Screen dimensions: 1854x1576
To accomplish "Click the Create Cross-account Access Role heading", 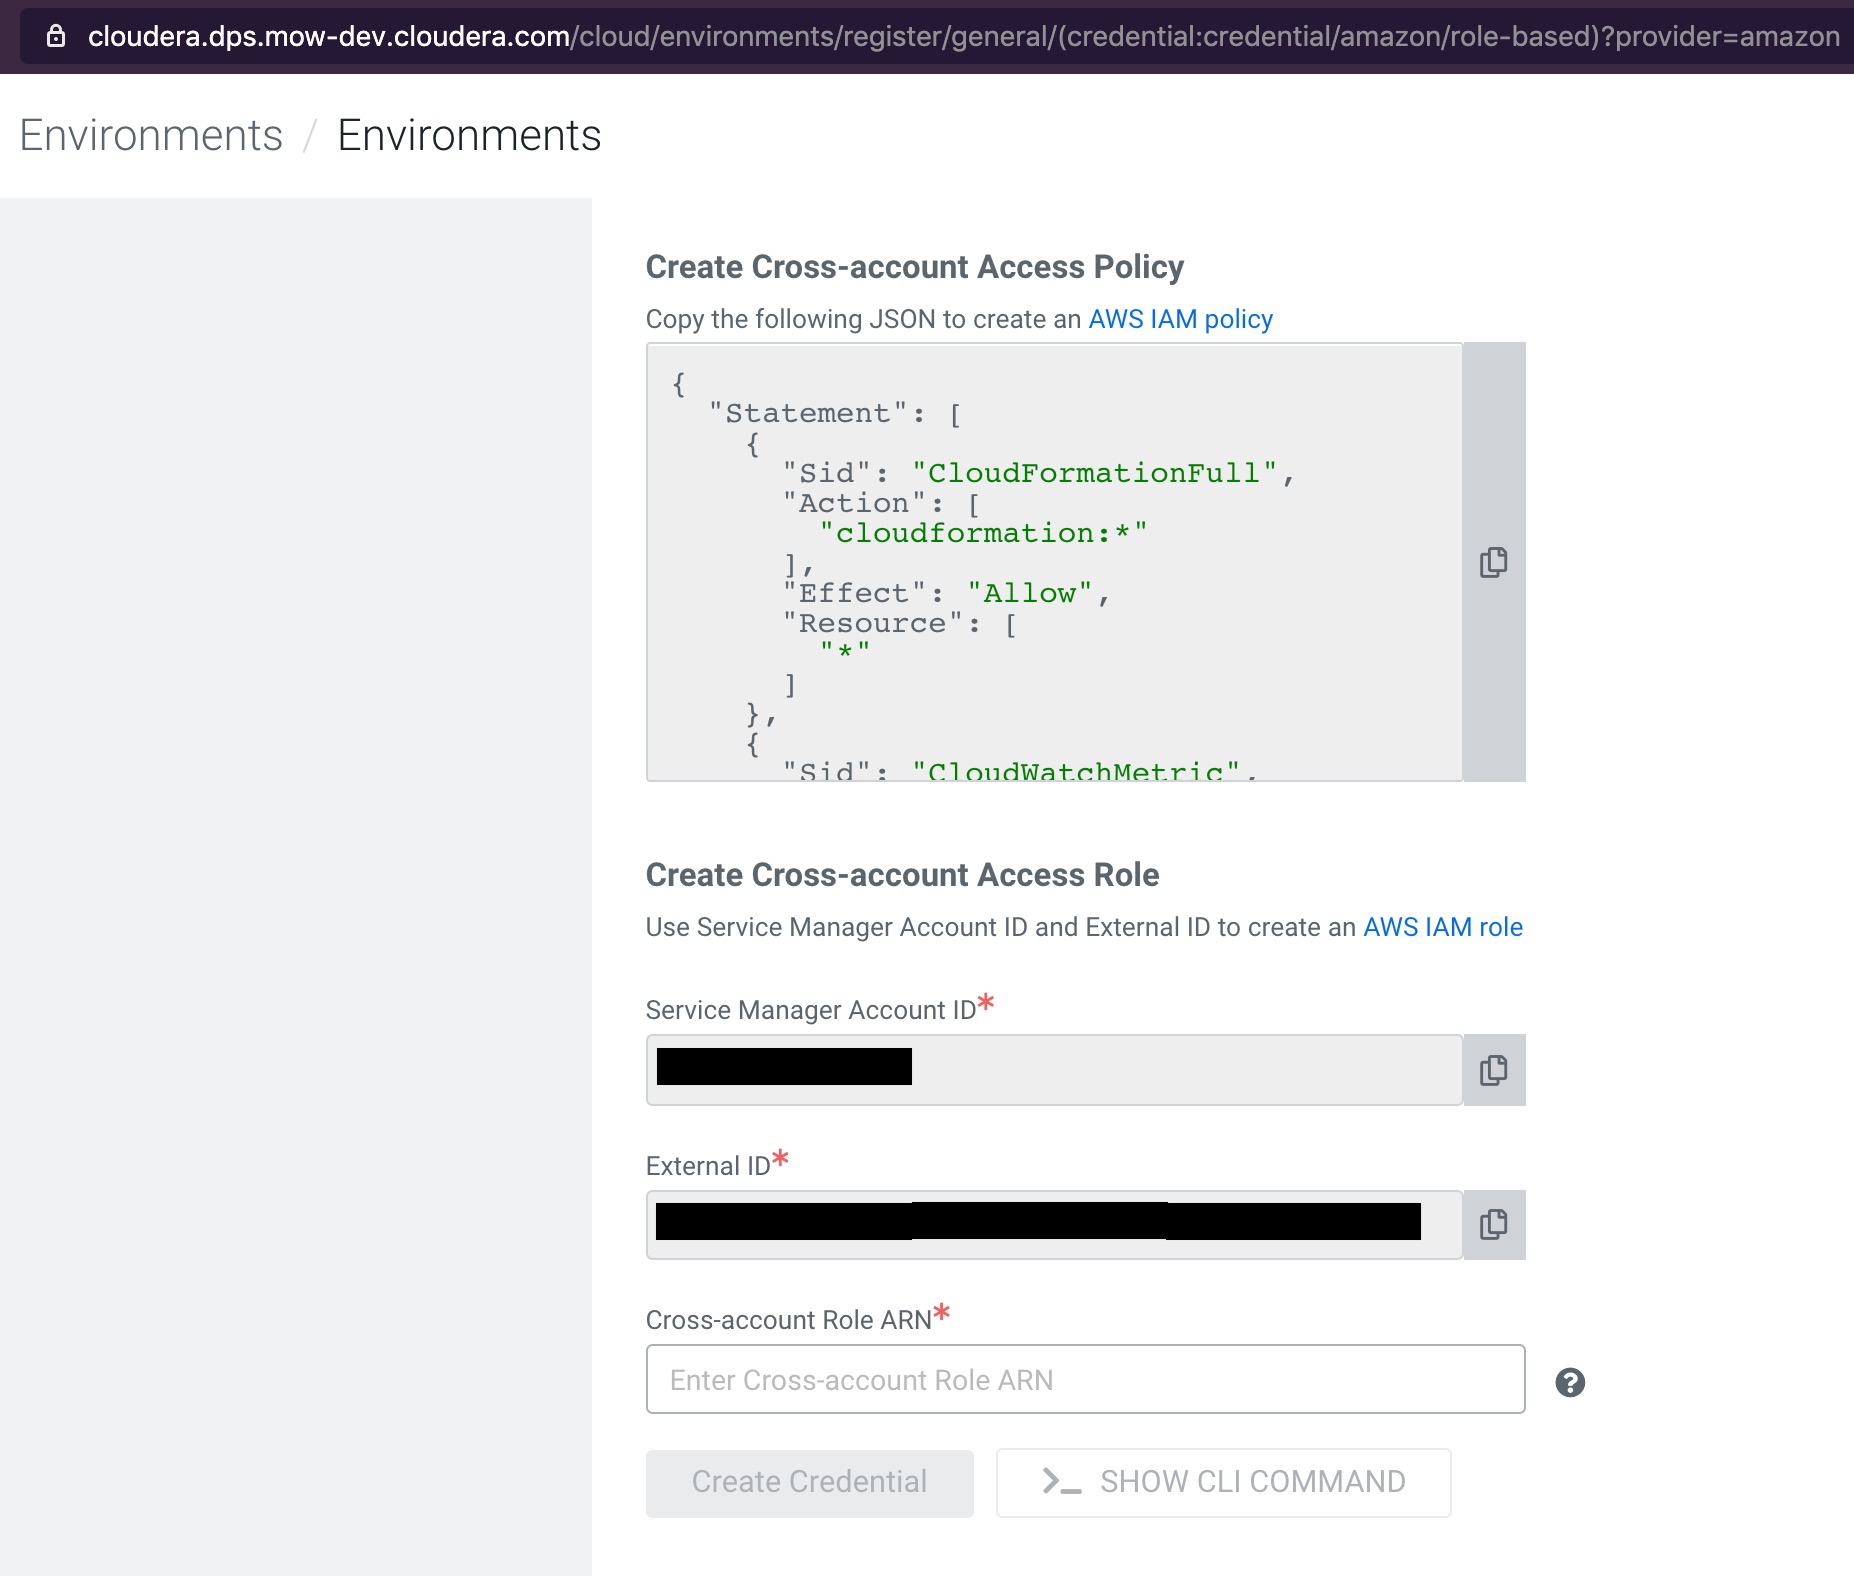I will pyautogui.click(x=902, y=875).
